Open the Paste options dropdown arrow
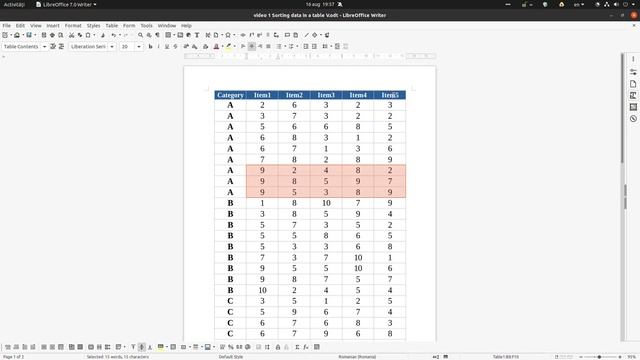The width and height of the screenshot is (640, 360). click(94, 35)
